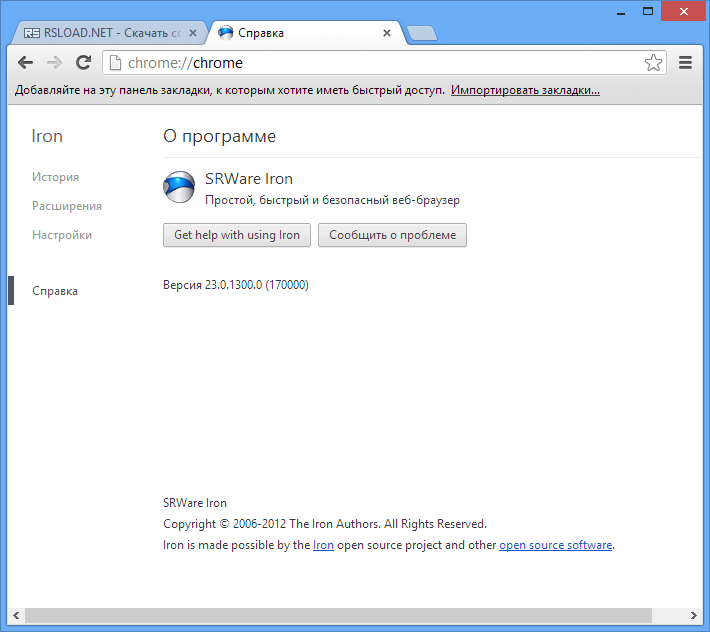Click the page icon in address bar
Viewport: 710px width, 632px height.
pos(115,62)
